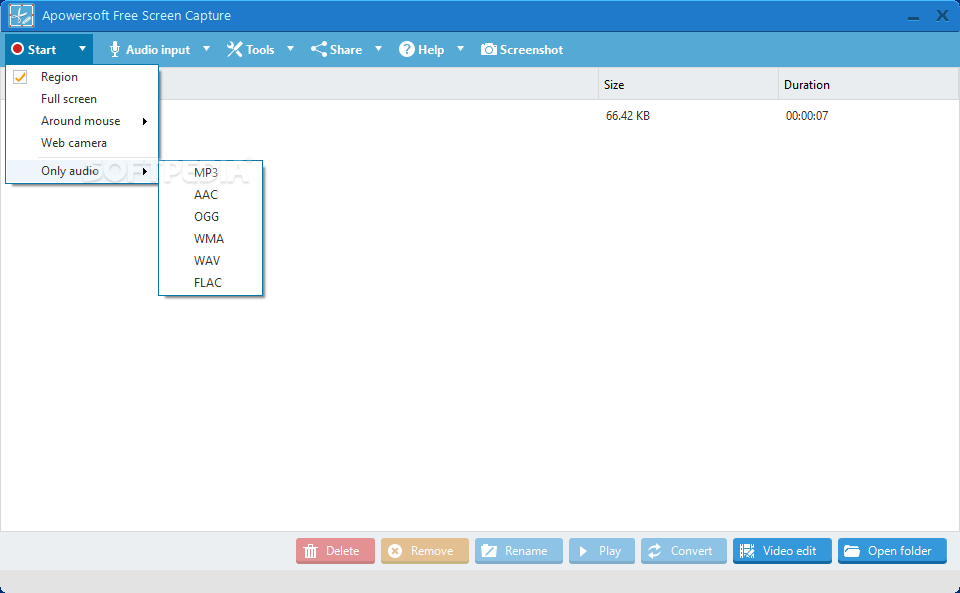
Task: Click the Apowersoft app logo icon
Action: [21, 15]
